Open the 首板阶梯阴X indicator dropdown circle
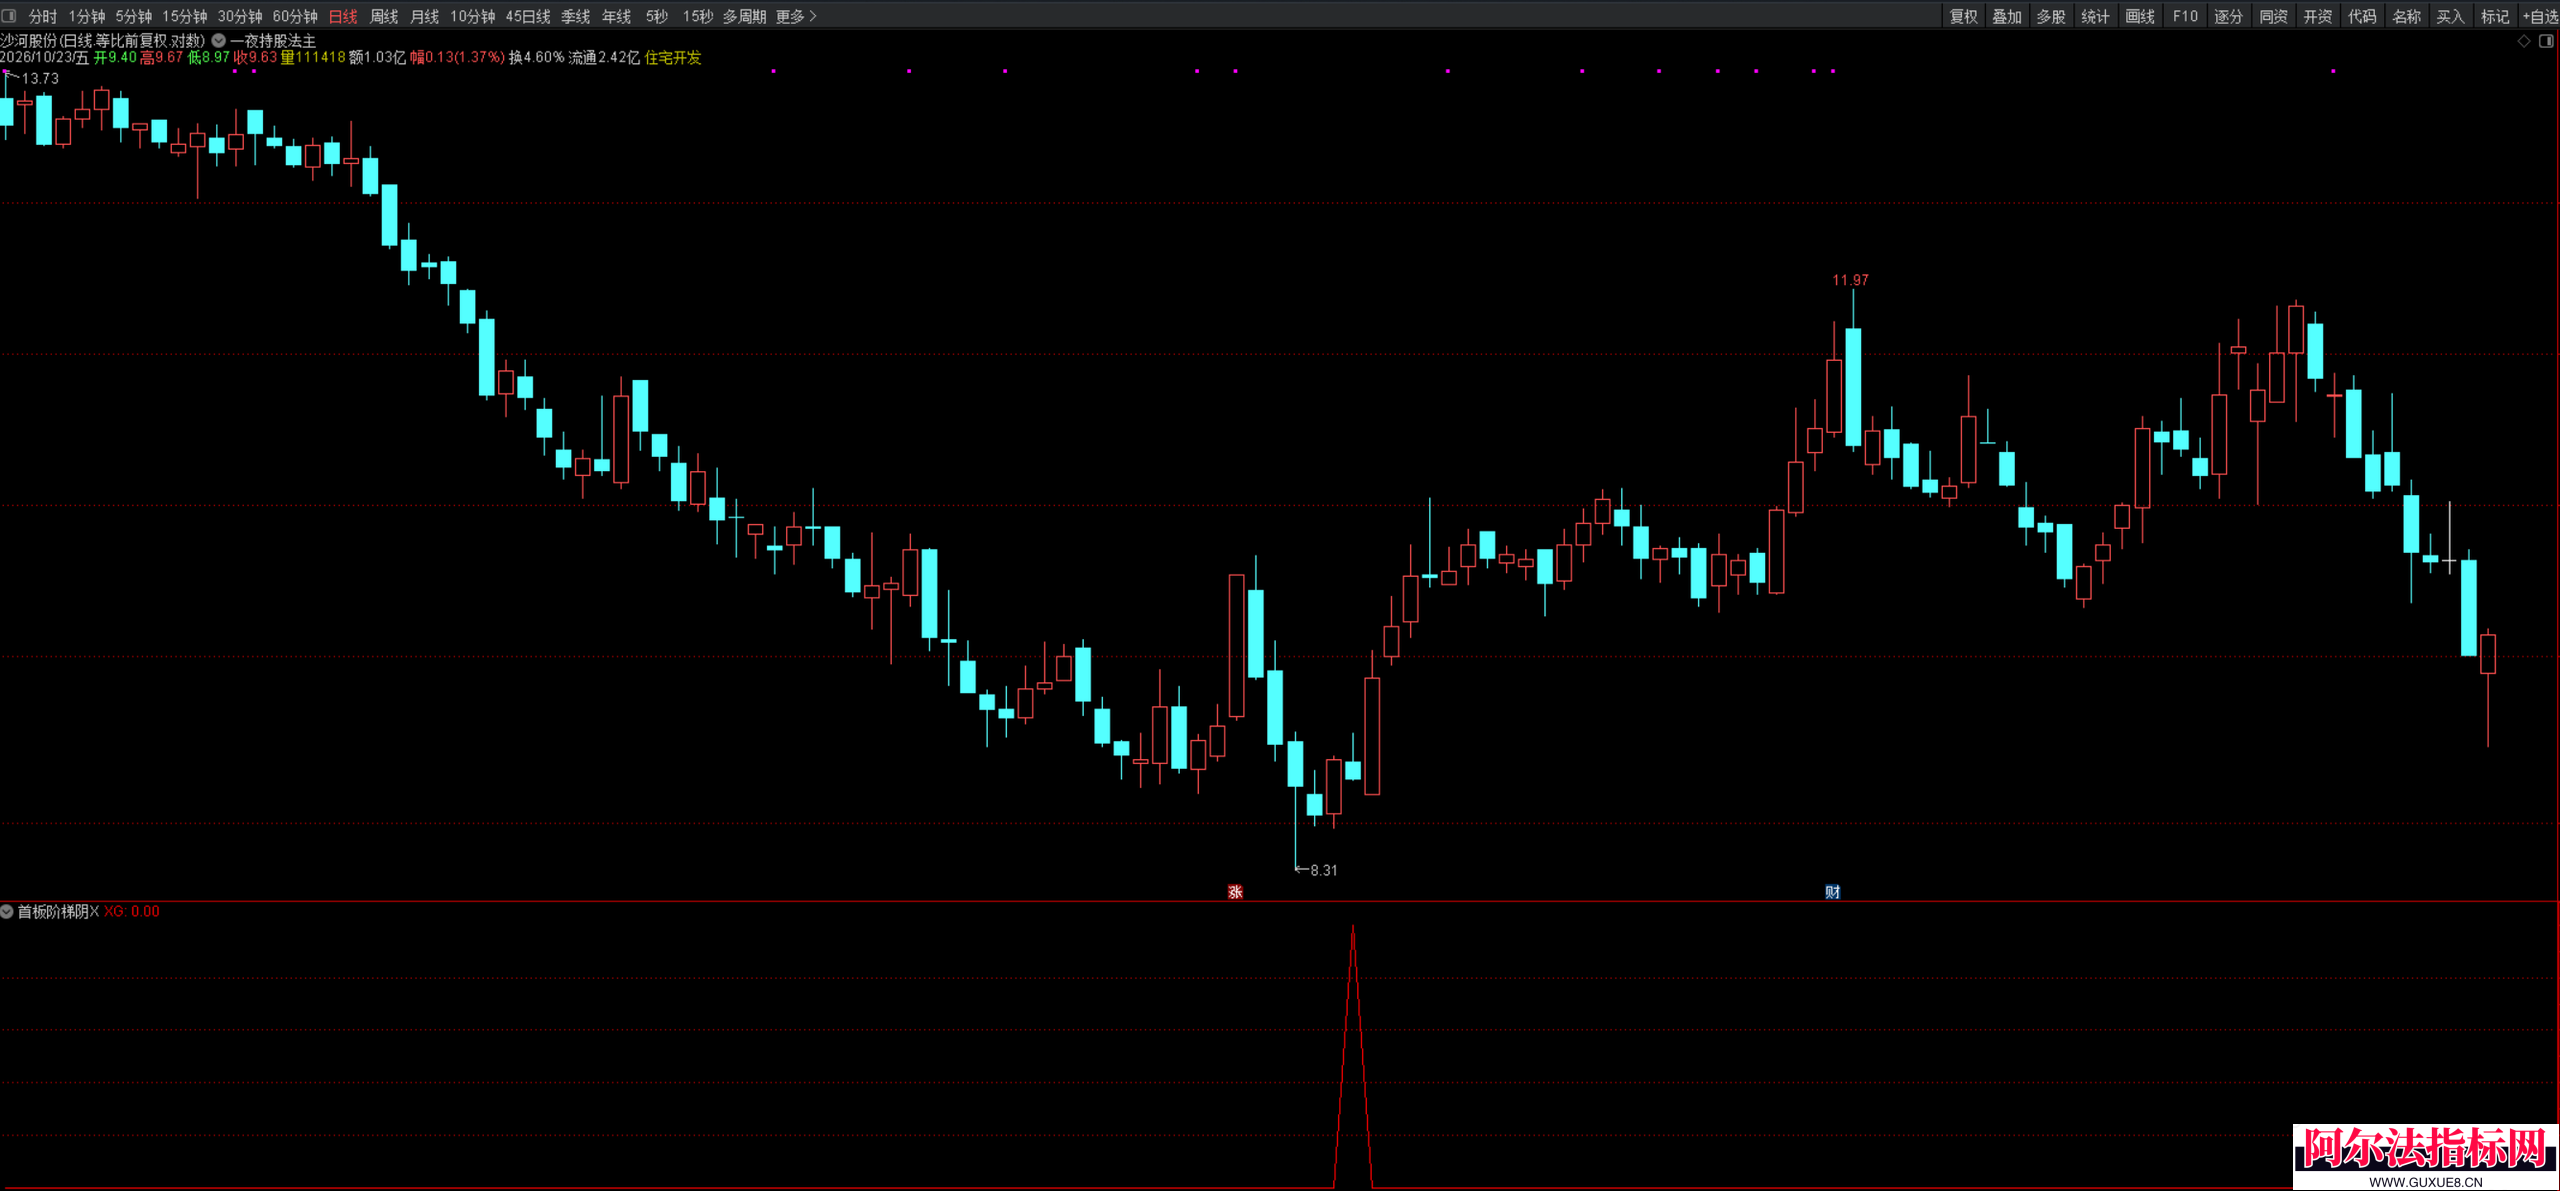The image size is (2560, 1191). (x=7, y=912)
